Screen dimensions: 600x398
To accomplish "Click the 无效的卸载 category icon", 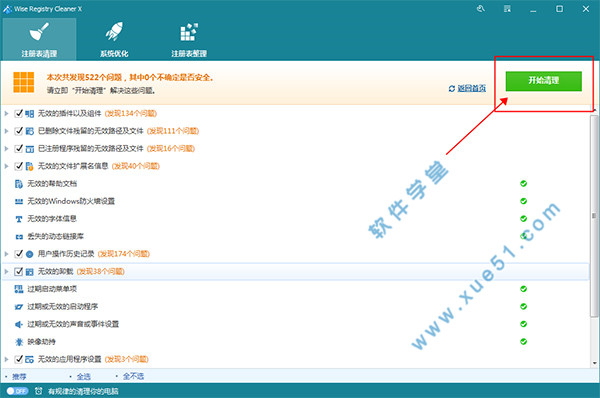I will click(29, 272).
